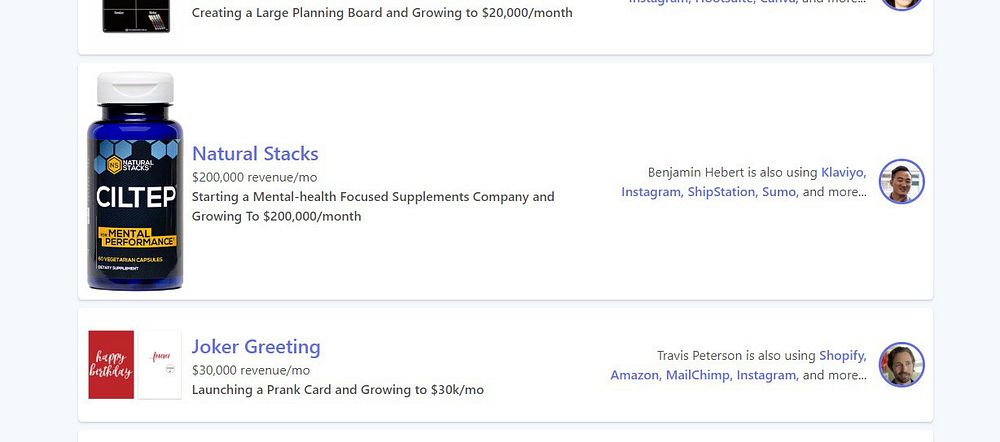
Task: Click the red happy birthday card image
Action: pyautogui.click(x=111, y=365)
